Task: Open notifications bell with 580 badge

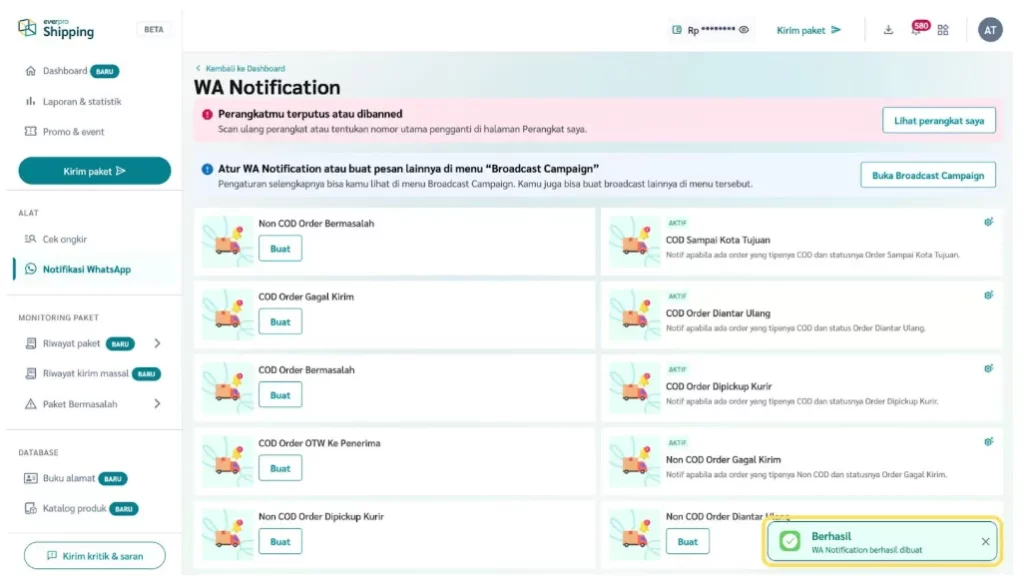Action: (916, 30)
